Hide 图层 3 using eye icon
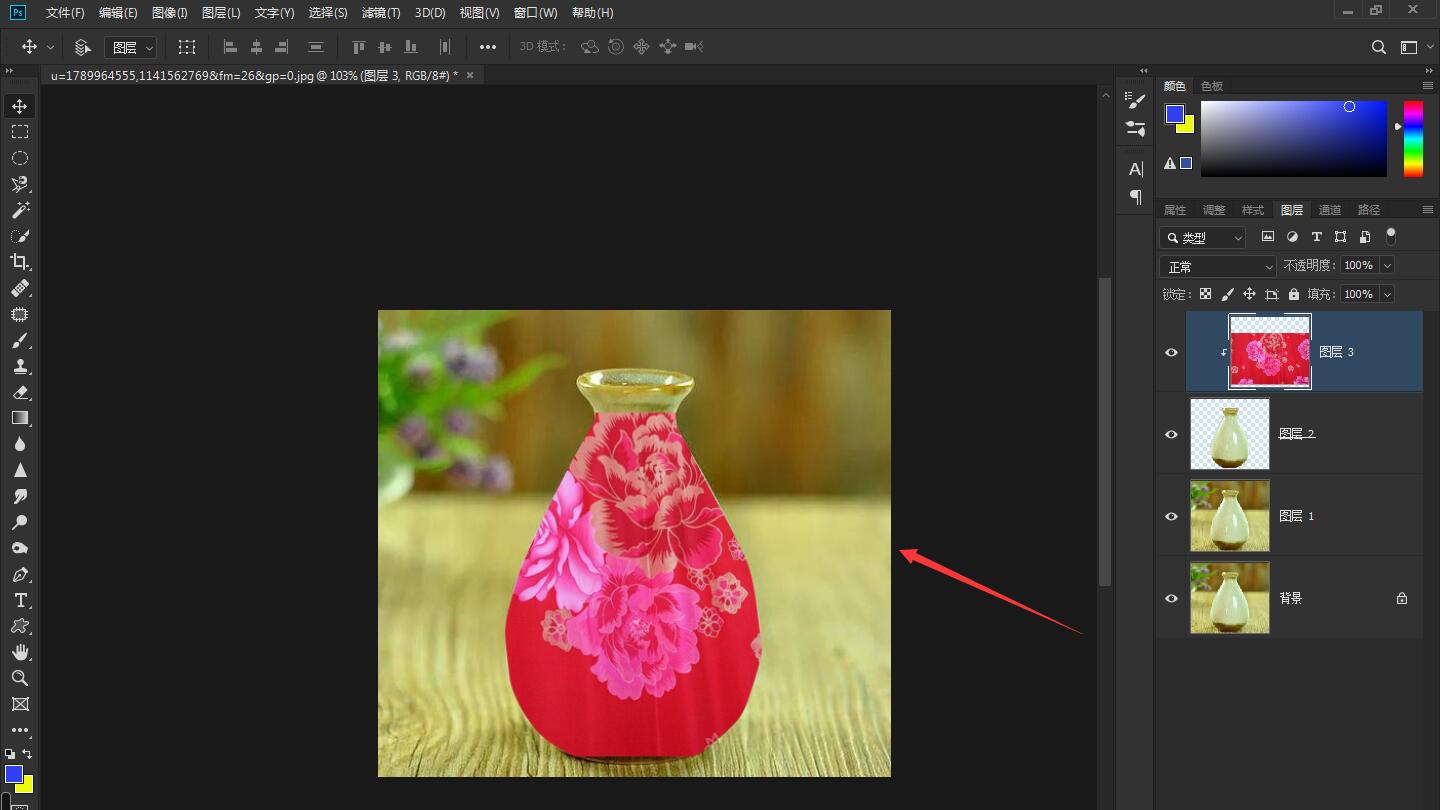 pyautogui.click(x=1171, y=352)
